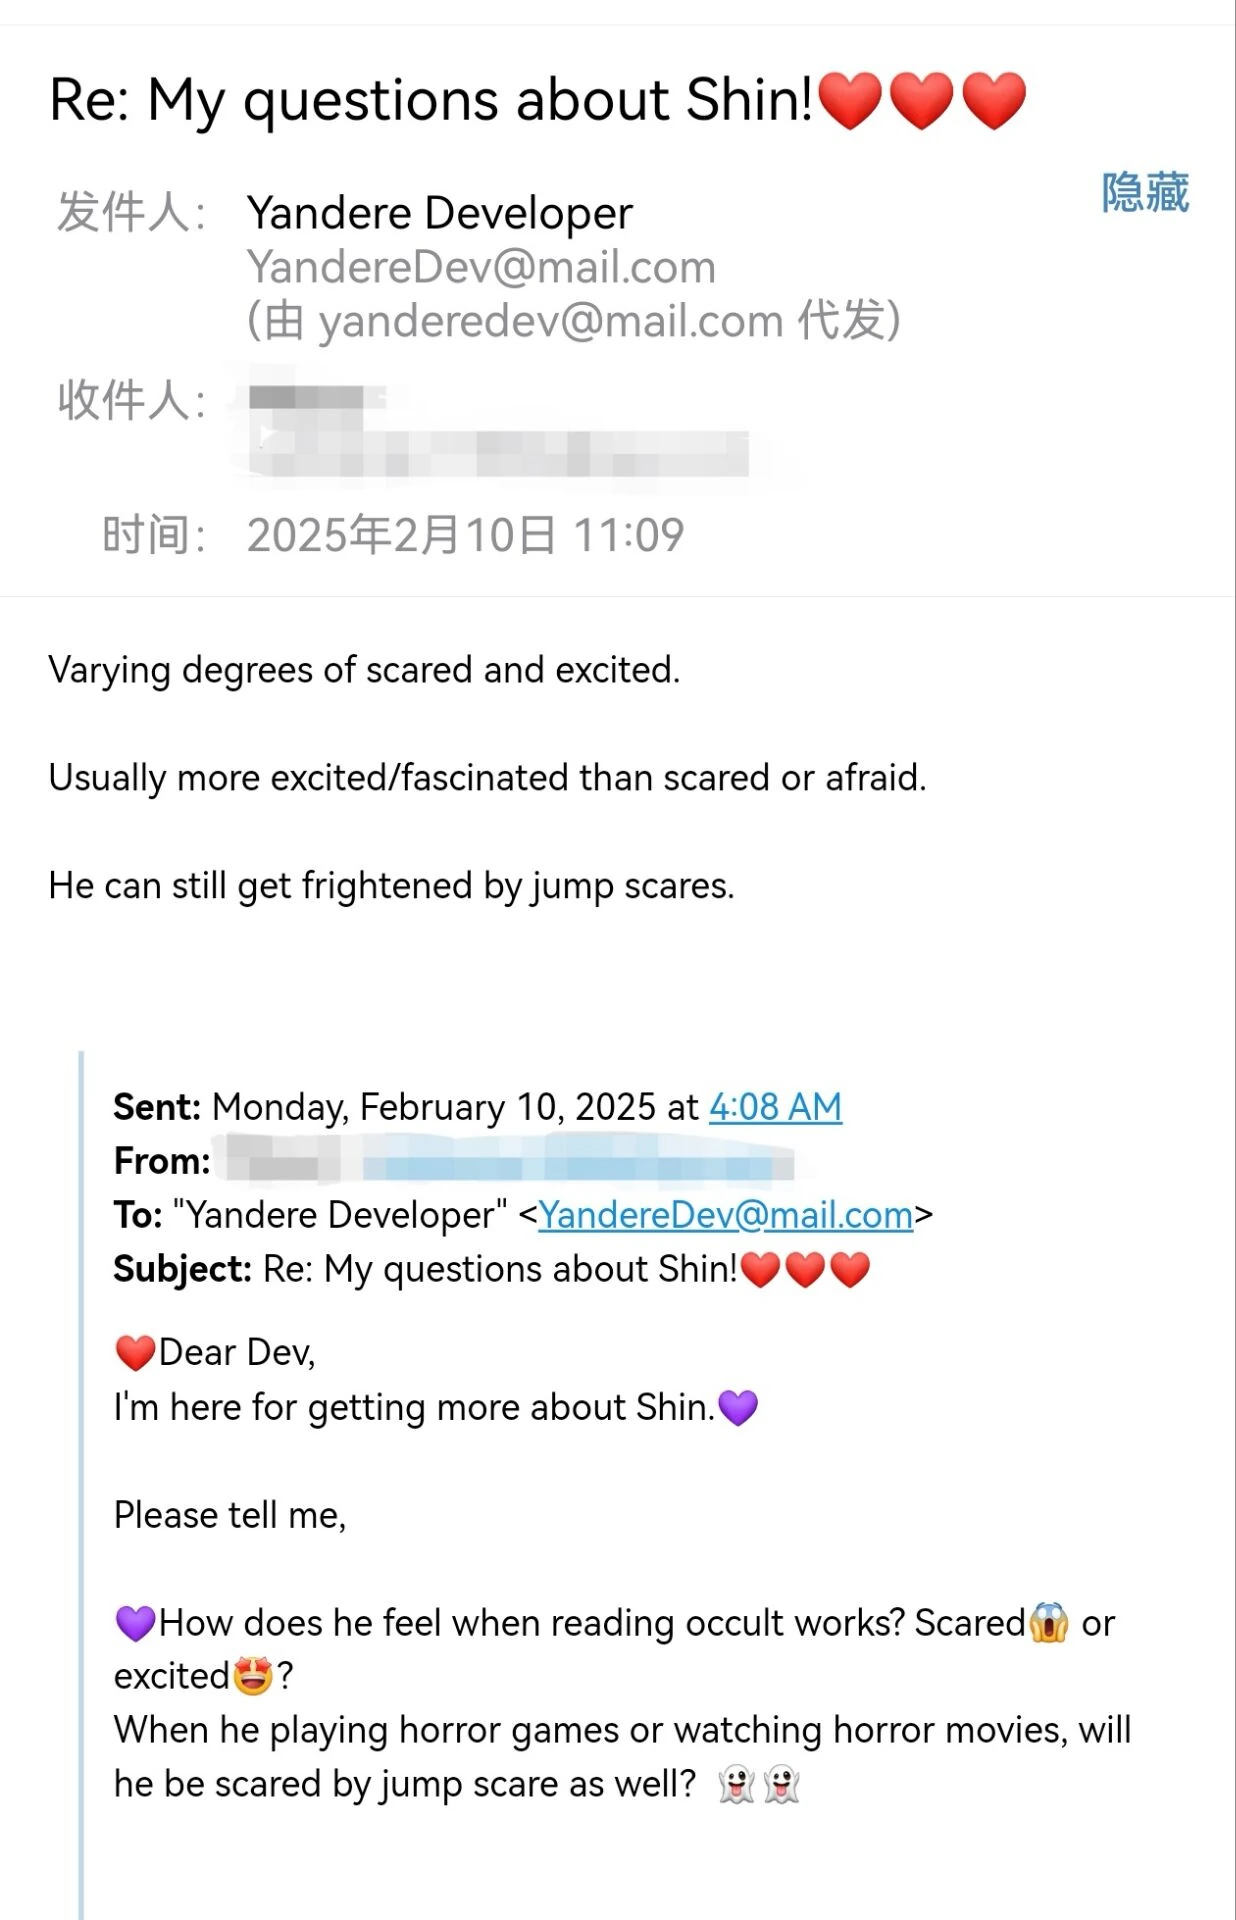Click the purple heart after "about Shin."

[738, 1408]
